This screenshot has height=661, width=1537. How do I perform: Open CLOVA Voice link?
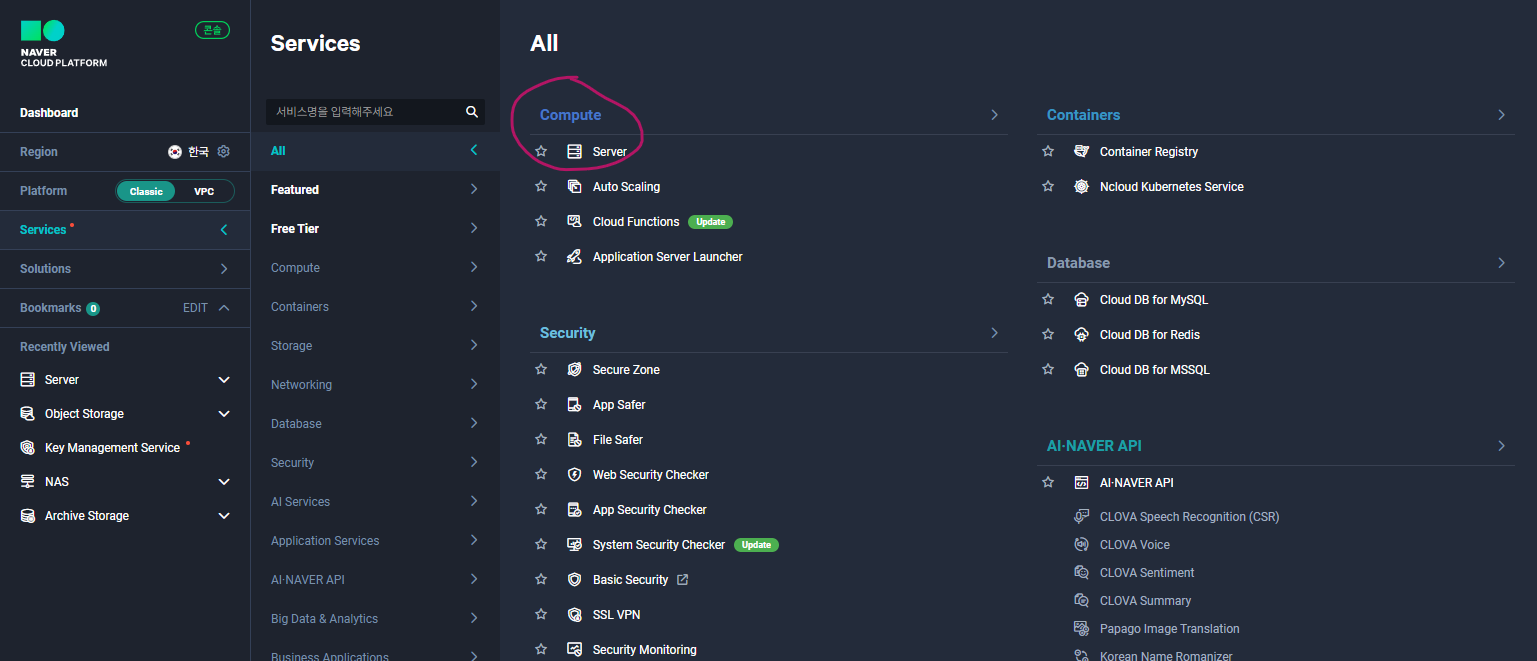pos(1134,545)
